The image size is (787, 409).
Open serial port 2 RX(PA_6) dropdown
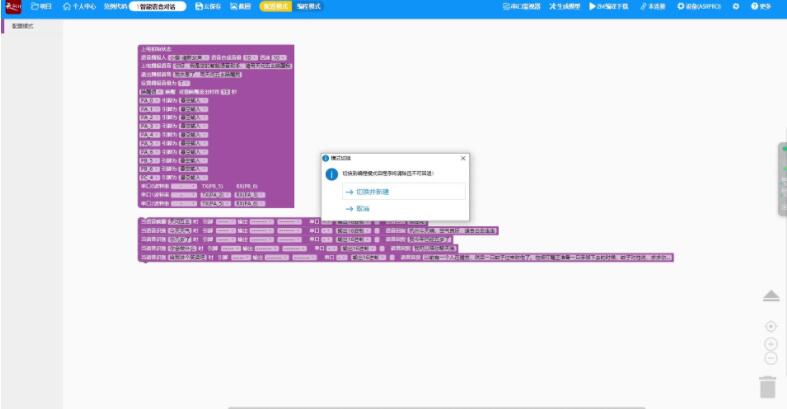249,204
